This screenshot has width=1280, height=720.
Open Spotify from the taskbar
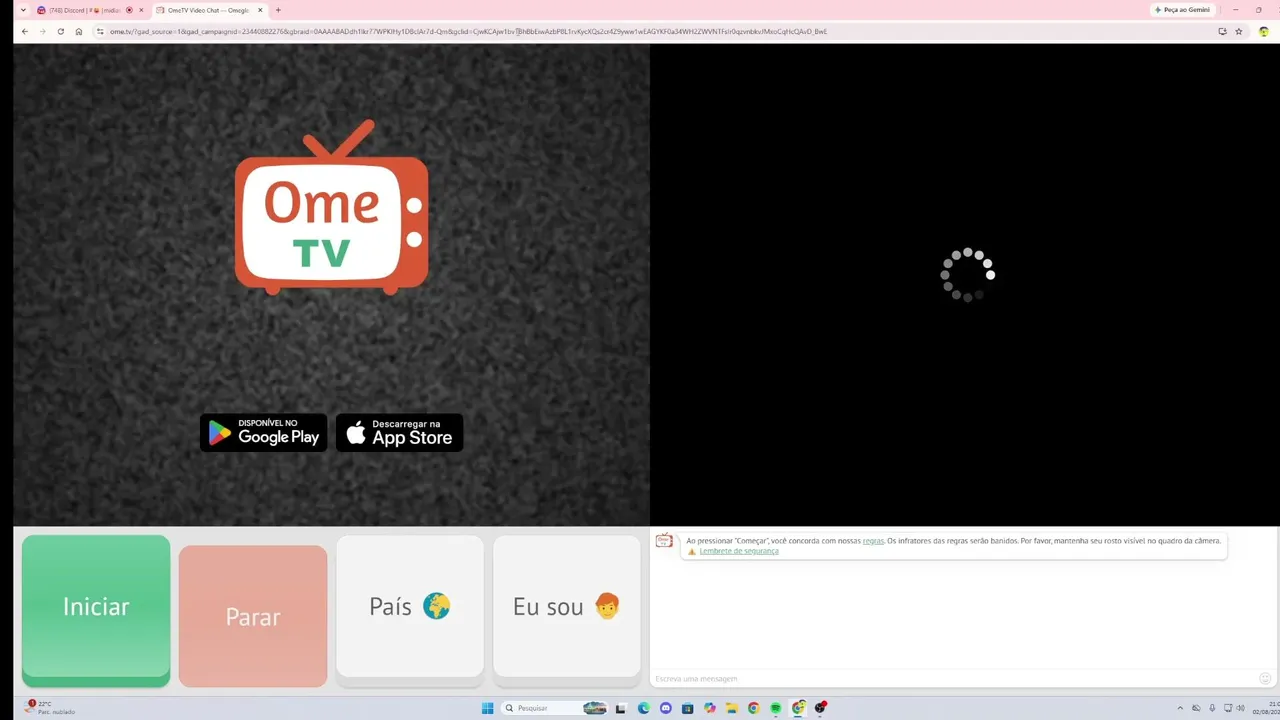tap(776, 708)
